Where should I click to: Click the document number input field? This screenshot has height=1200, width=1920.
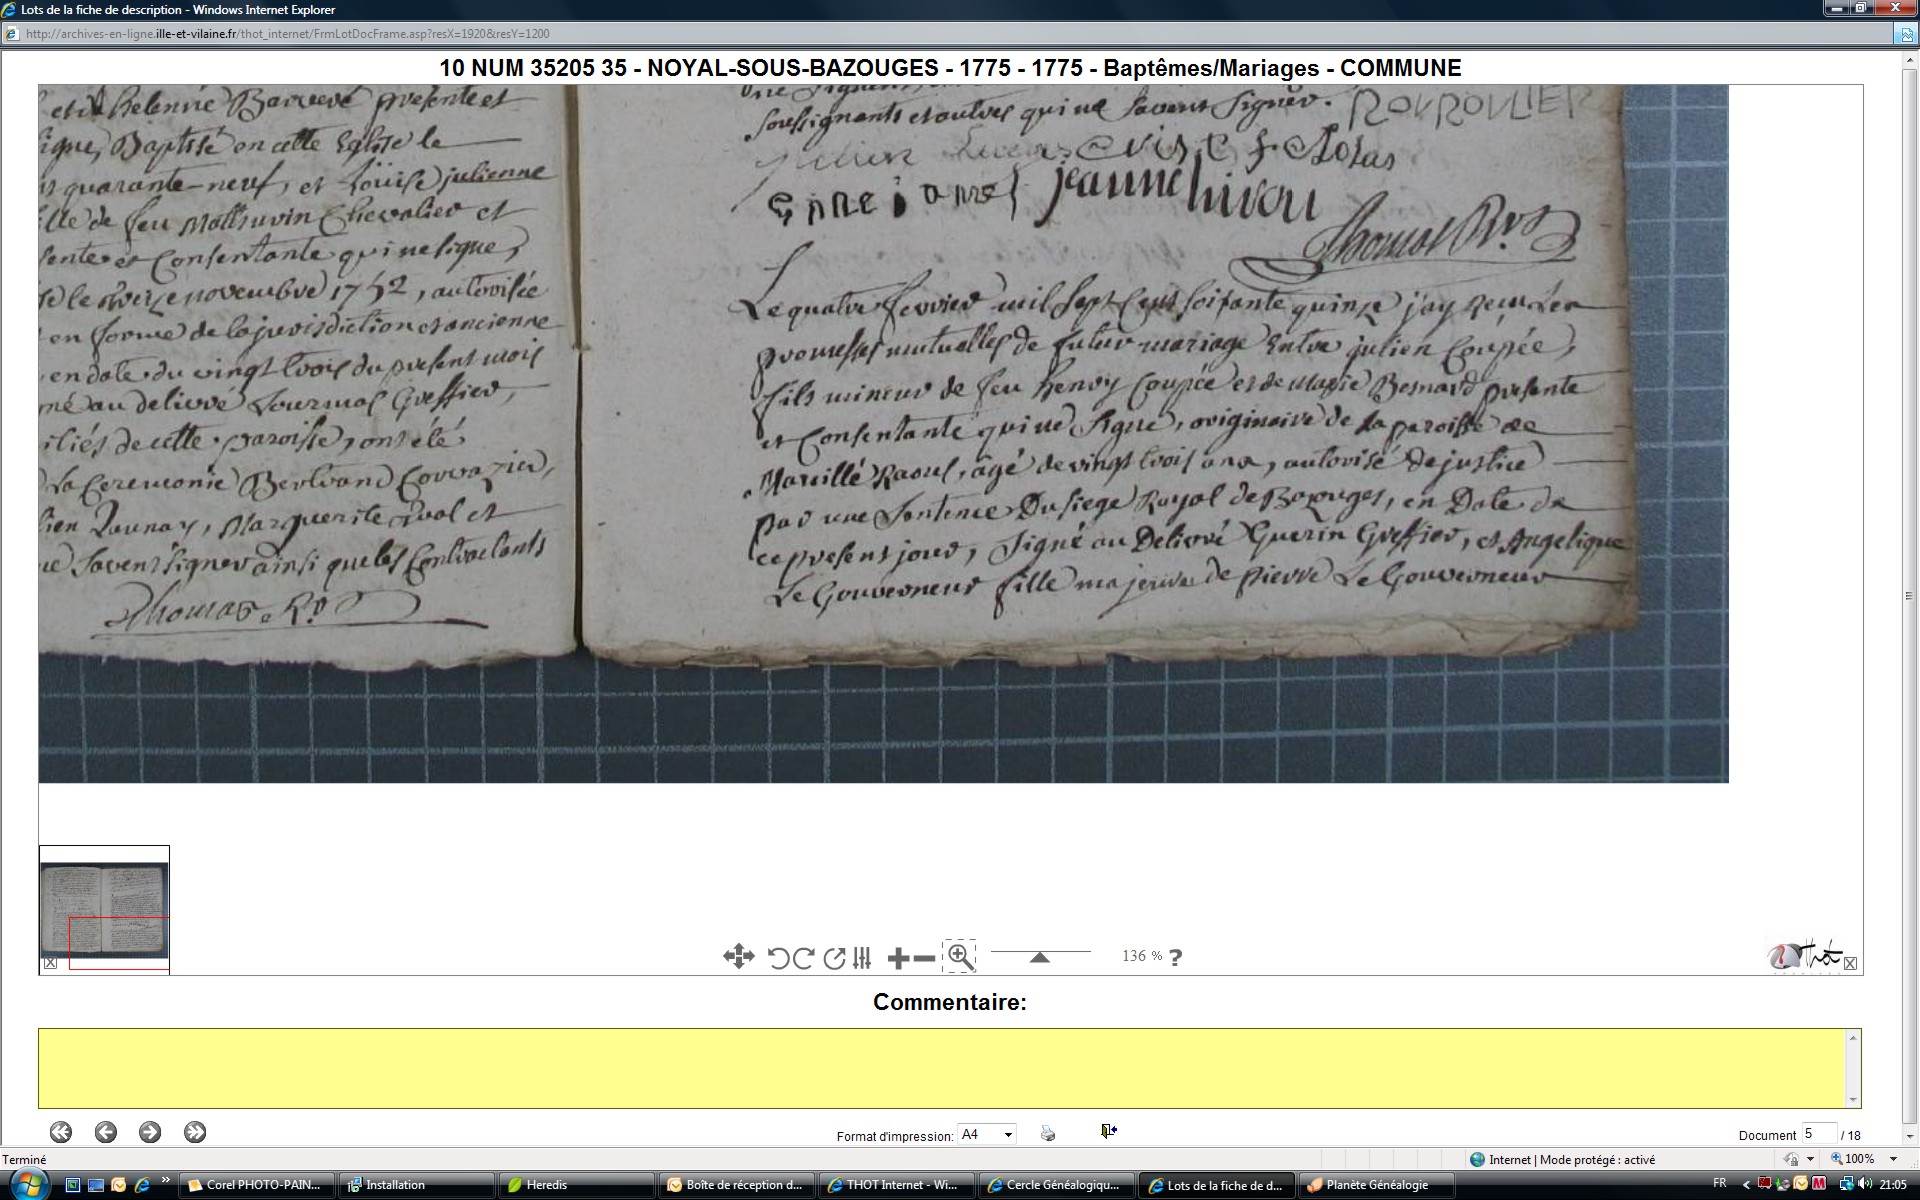pos(1818,1134)
